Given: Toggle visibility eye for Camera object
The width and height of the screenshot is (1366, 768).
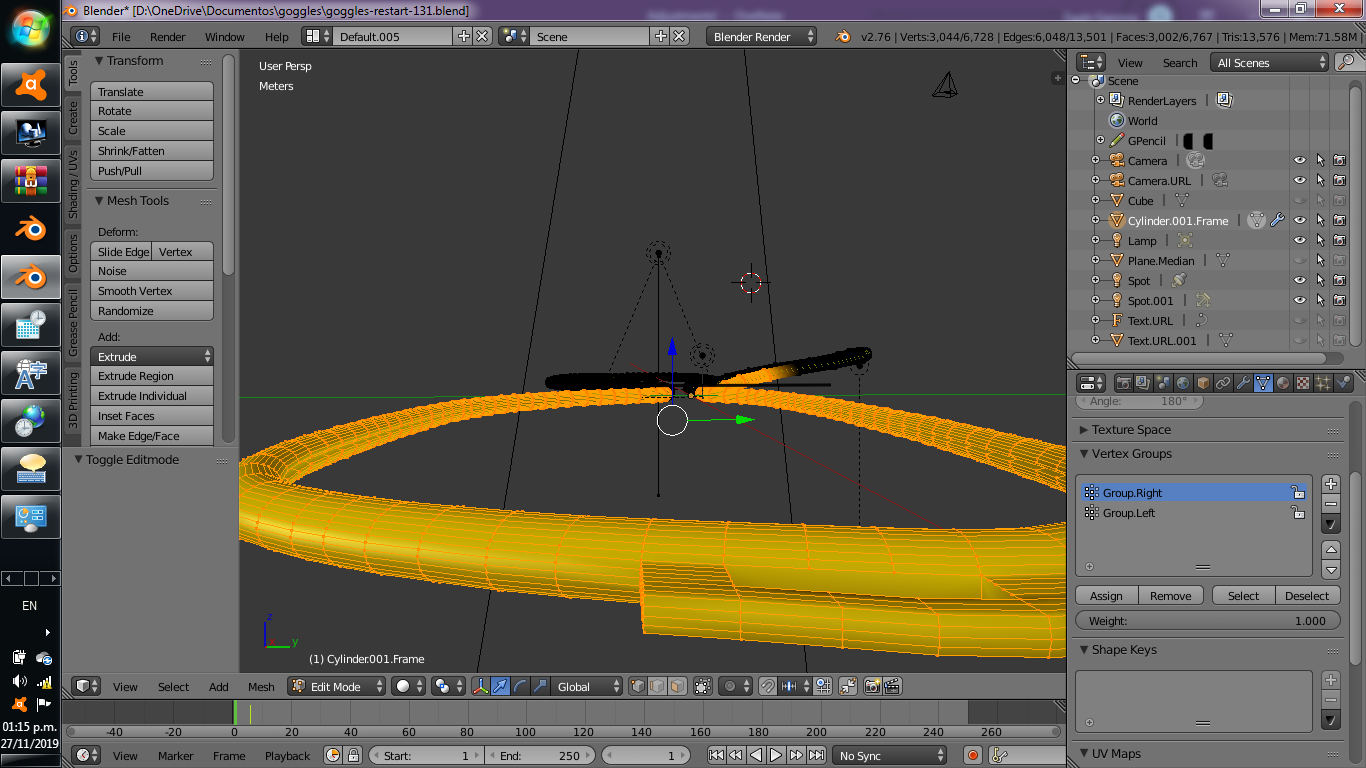Looking at the screenshot, I should click(1300, 160).
